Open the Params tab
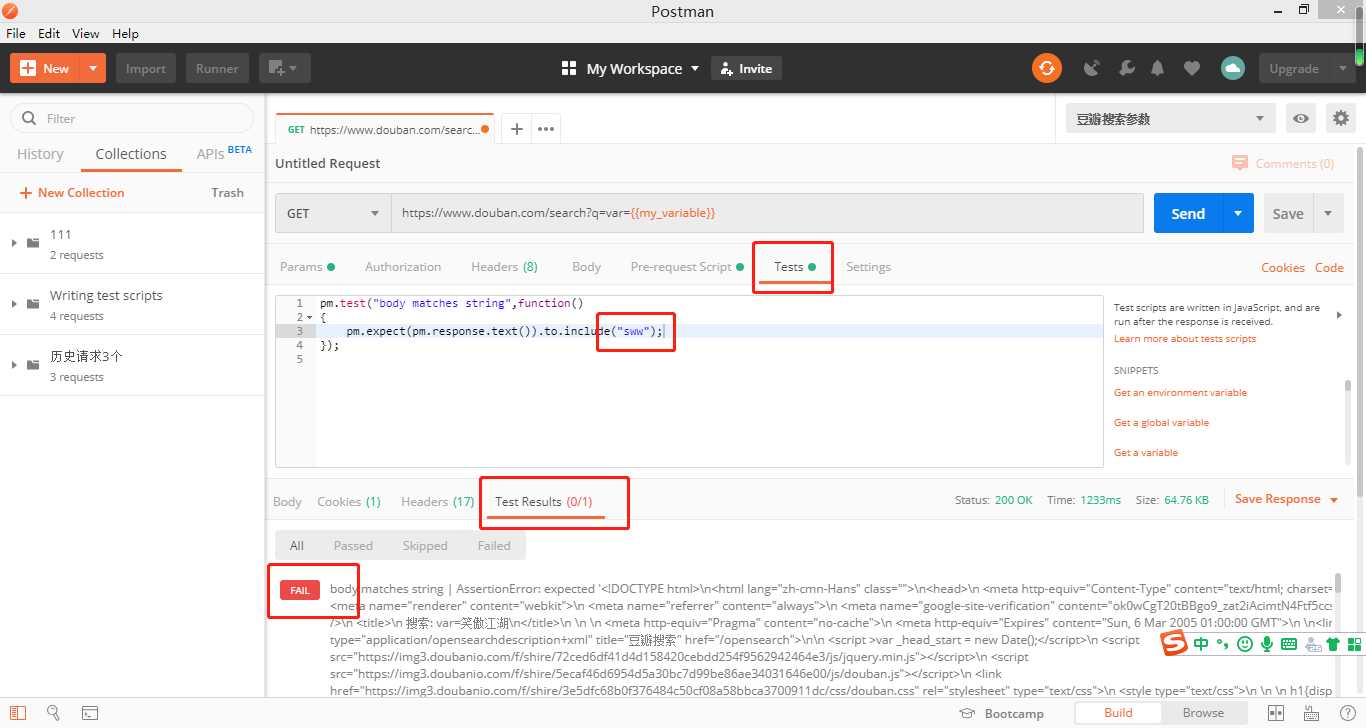This screenshot has width=1366, height=728. click(307, 267)
